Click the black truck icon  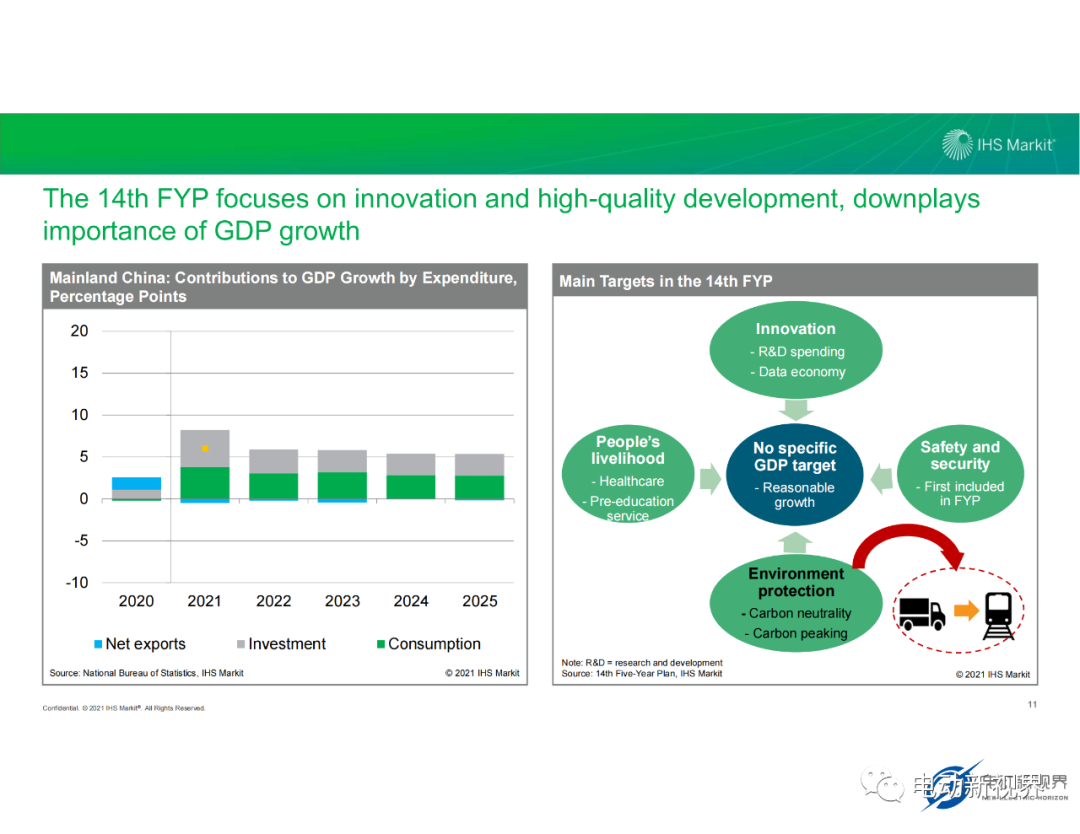pos(922,613)
